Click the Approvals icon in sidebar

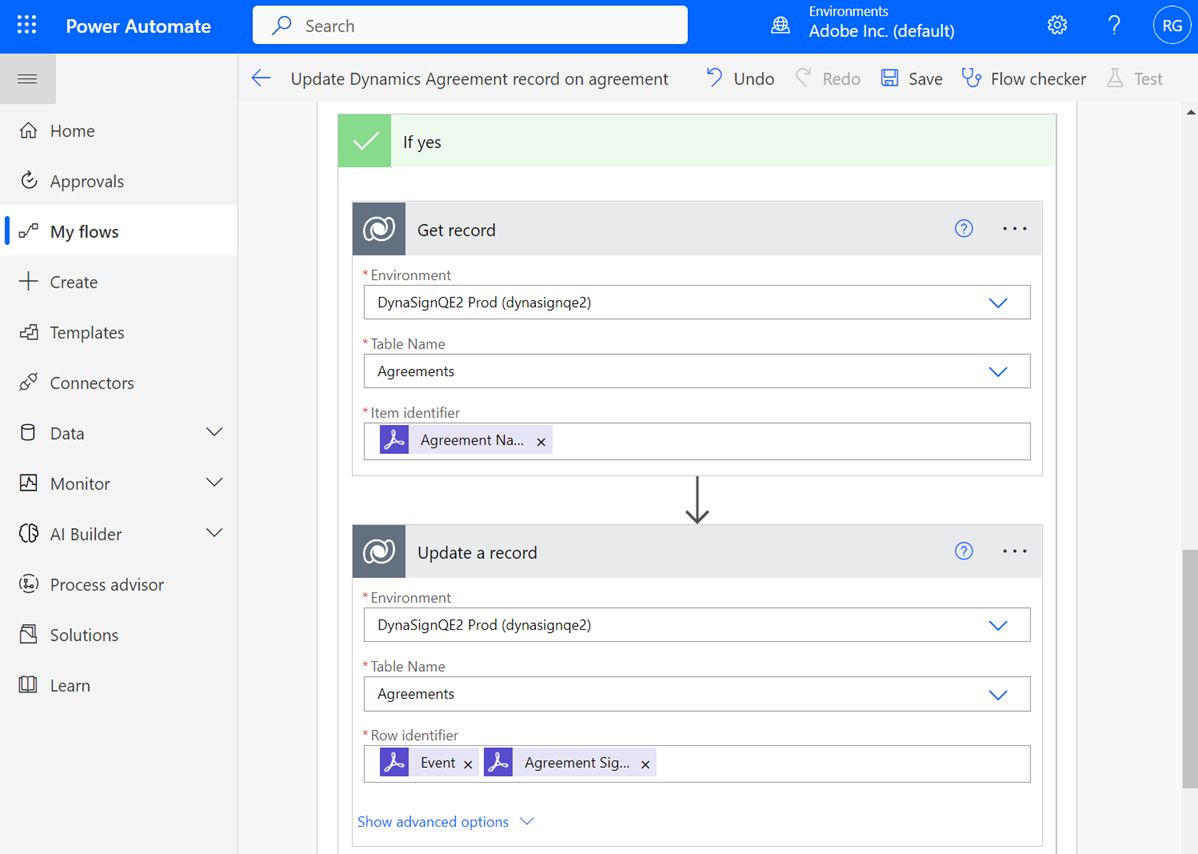pos(28,181)
